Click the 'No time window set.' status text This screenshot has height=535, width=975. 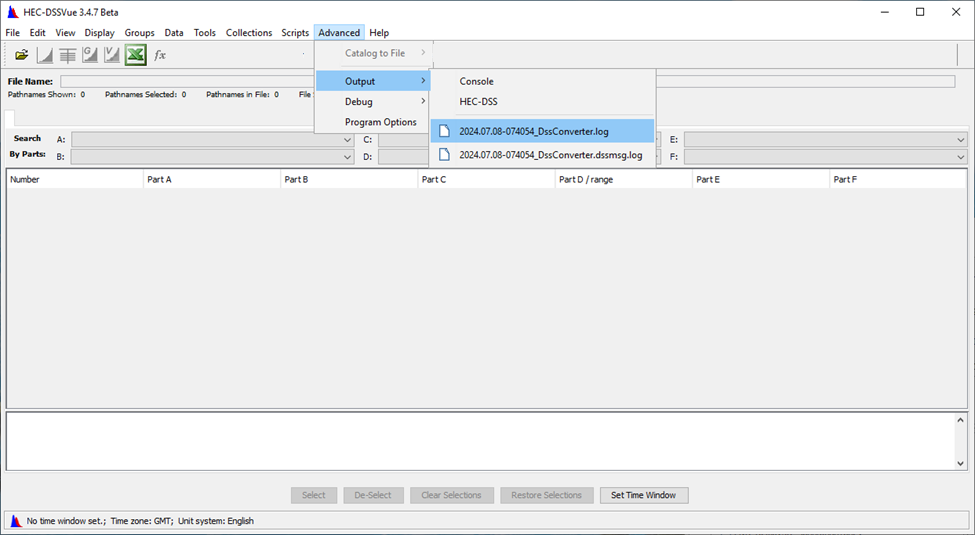point(66,521)
